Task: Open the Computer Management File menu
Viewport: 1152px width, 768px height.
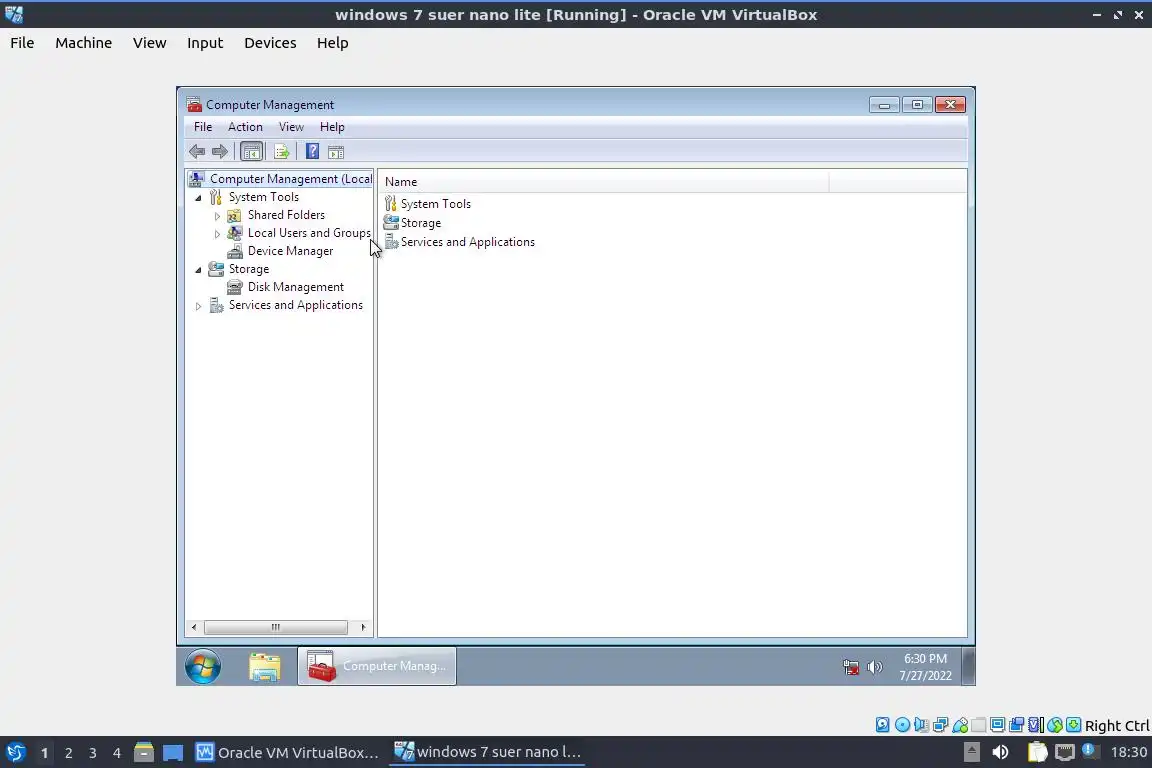Action: pos(203,126)
